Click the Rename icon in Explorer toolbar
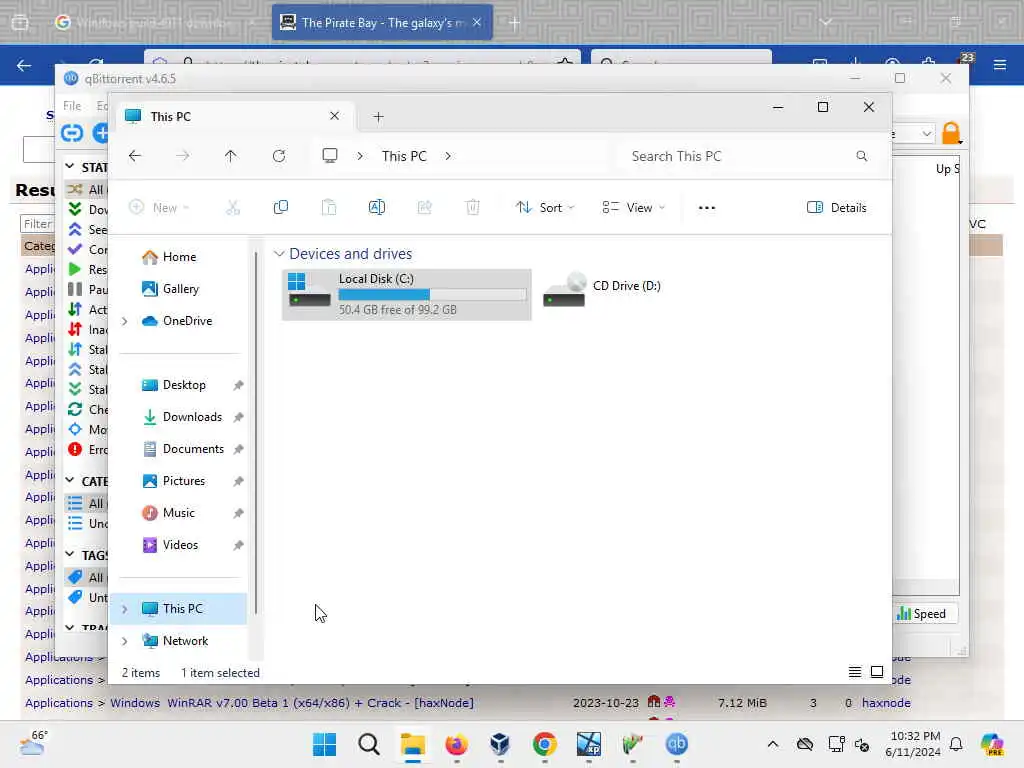The height and width of the screenshot is (768, 1024). pyautogui.click(x=377, y=208)
